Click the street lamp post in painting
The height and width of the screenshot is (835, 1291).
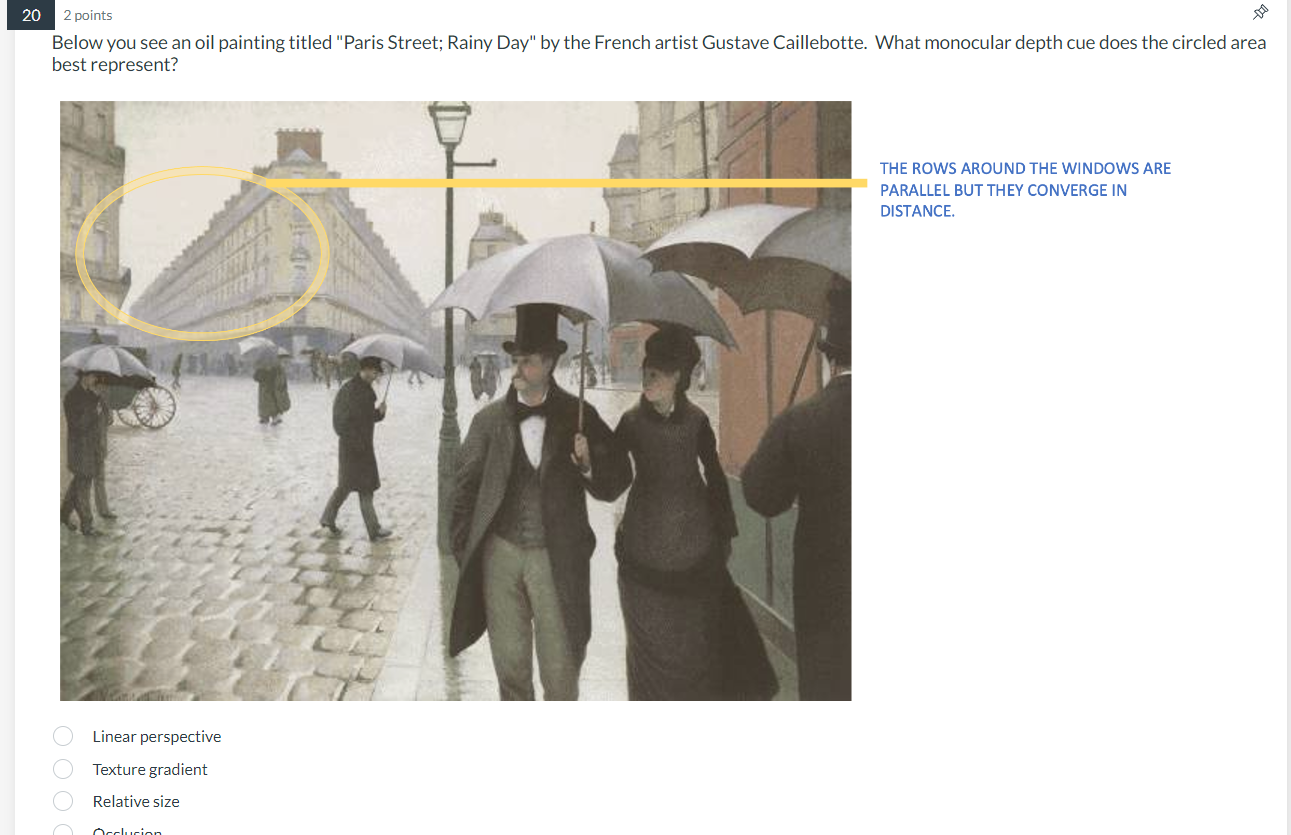tap(448, 320)
